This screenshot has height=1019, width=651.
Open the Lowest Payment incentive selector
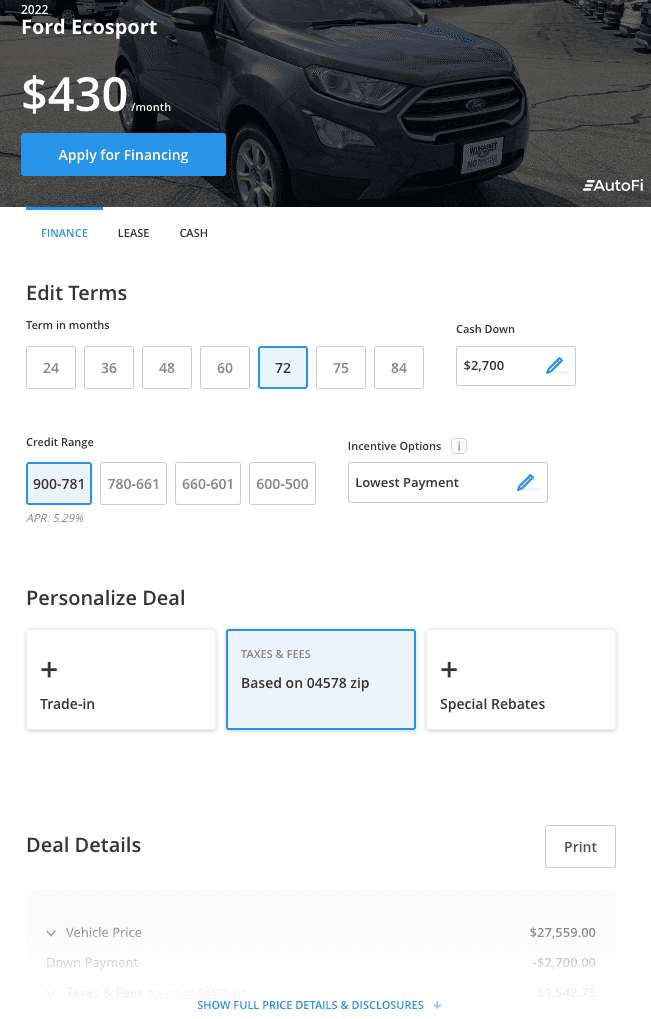point(448,482)
